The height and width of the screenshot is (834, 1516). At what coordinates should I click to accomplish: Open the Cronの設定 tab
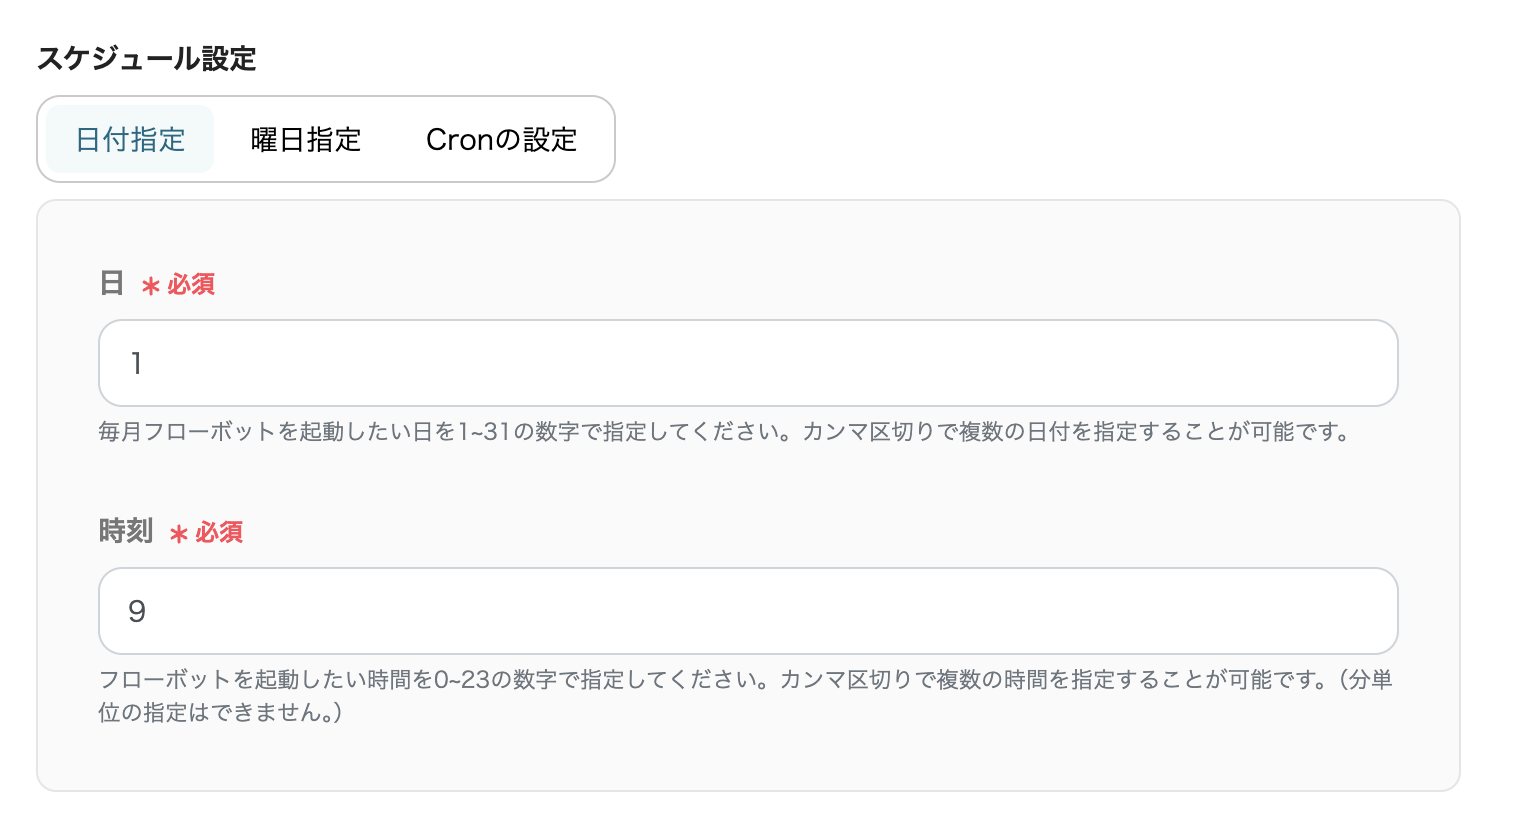click(x=501, y=139)
